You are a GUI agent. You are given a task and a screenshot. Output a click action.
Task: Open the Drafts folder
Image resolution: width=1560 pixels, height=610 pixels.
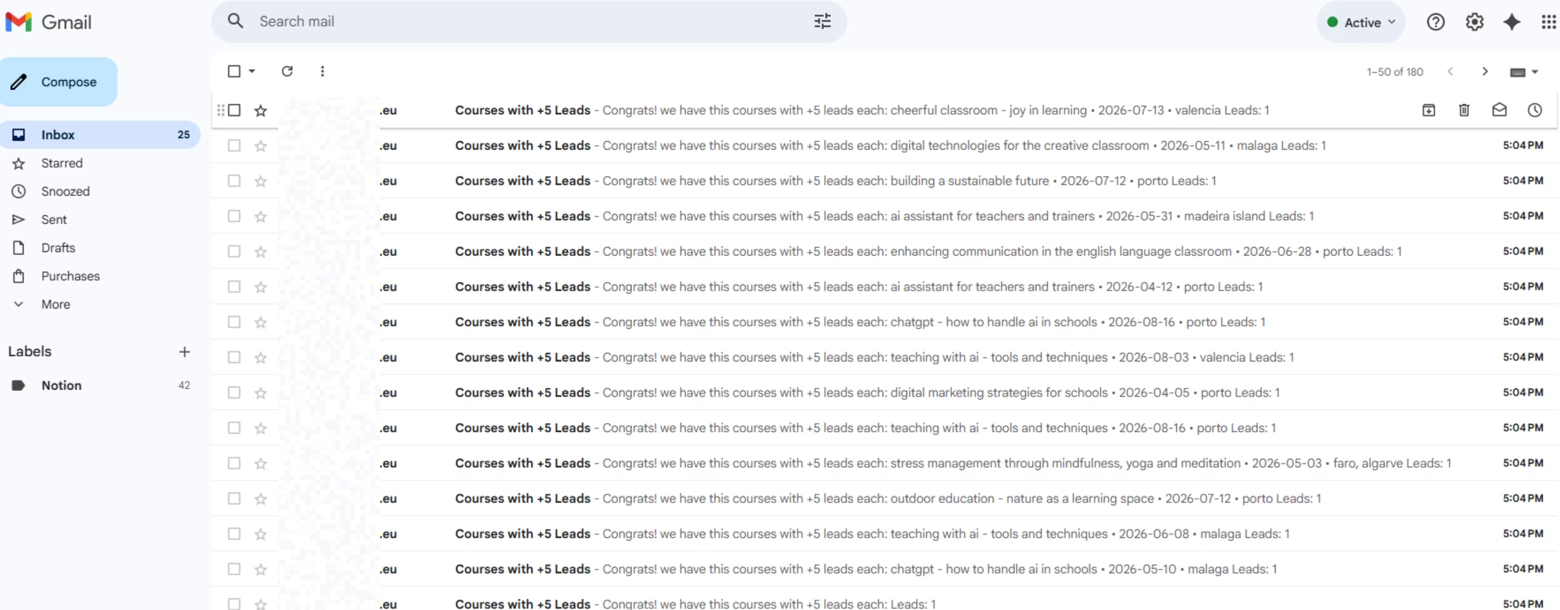tap(58, 248)
